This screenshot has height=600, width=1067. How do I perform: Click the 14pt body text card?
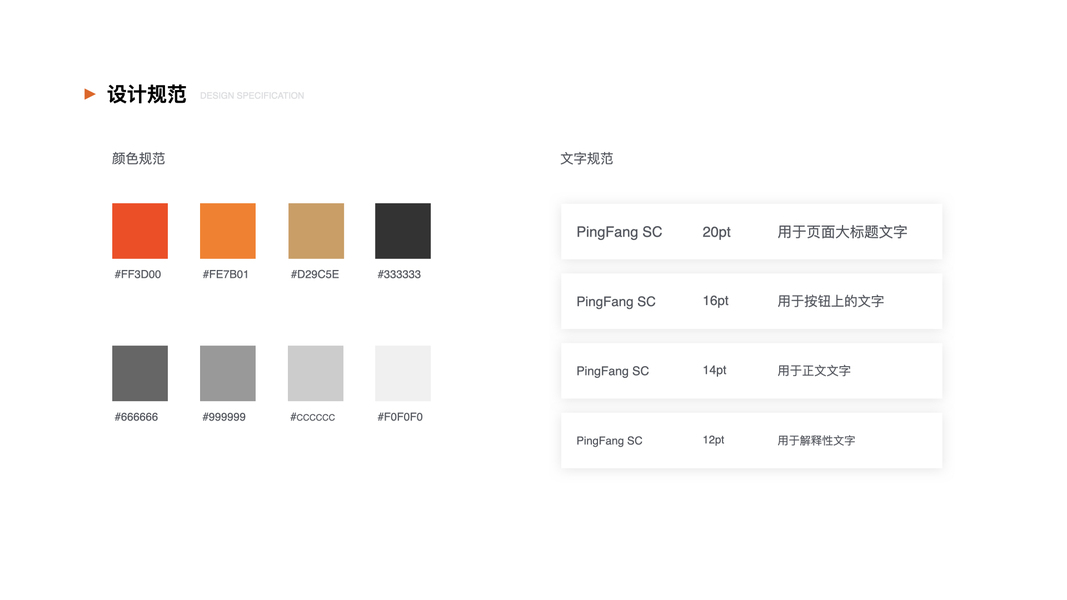tap(751, 371)
